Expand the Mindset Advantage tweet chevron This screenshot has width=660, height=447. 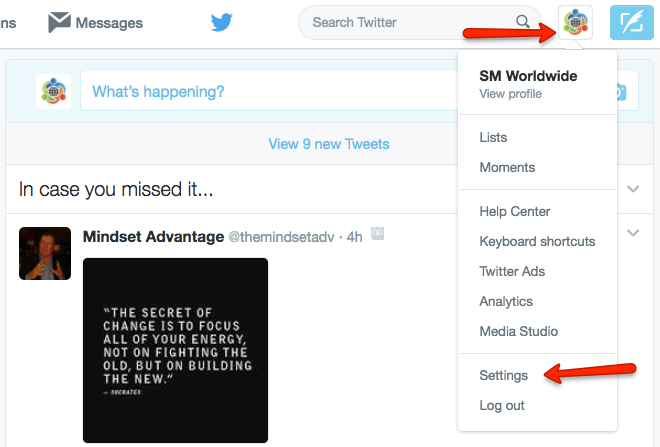633,232
